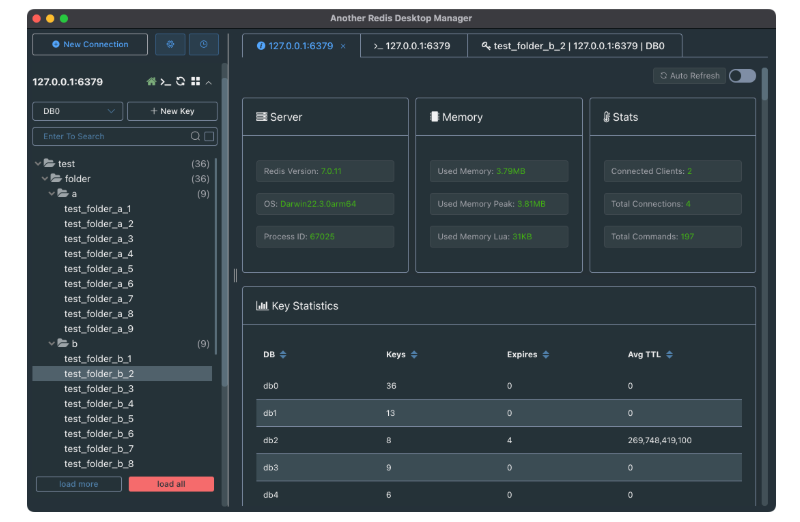Click Avg TTL value 269,748,419,100
Screen dimensions: 800x522
tap(660, 440)
